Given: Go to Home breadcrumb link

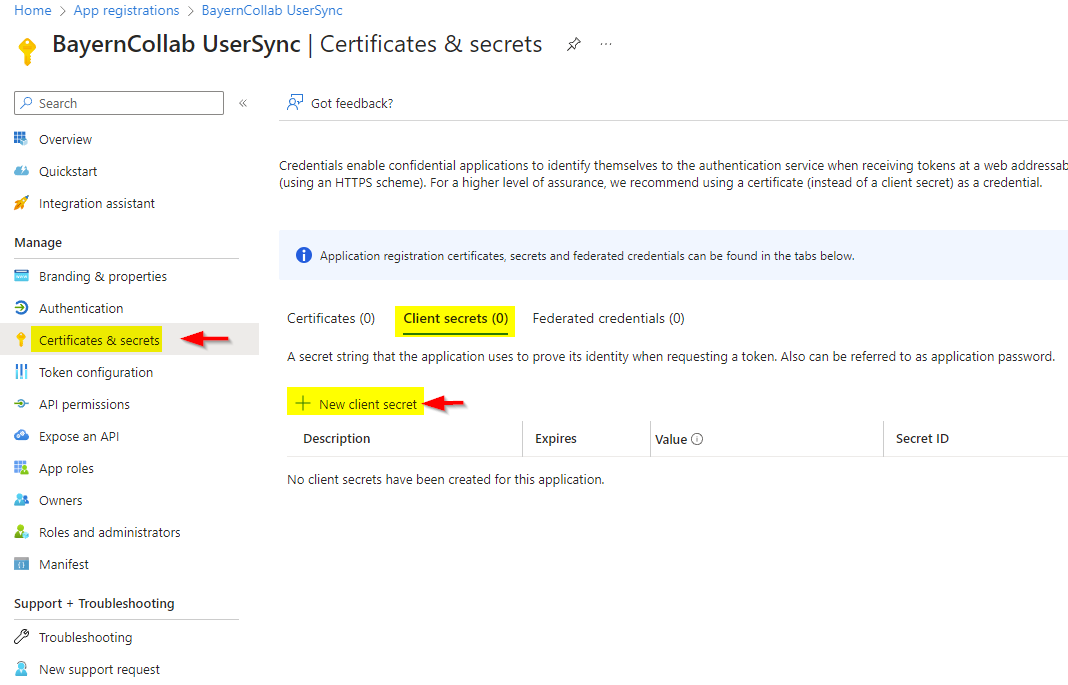Looking at the screenshot, I should pos(33,11).
